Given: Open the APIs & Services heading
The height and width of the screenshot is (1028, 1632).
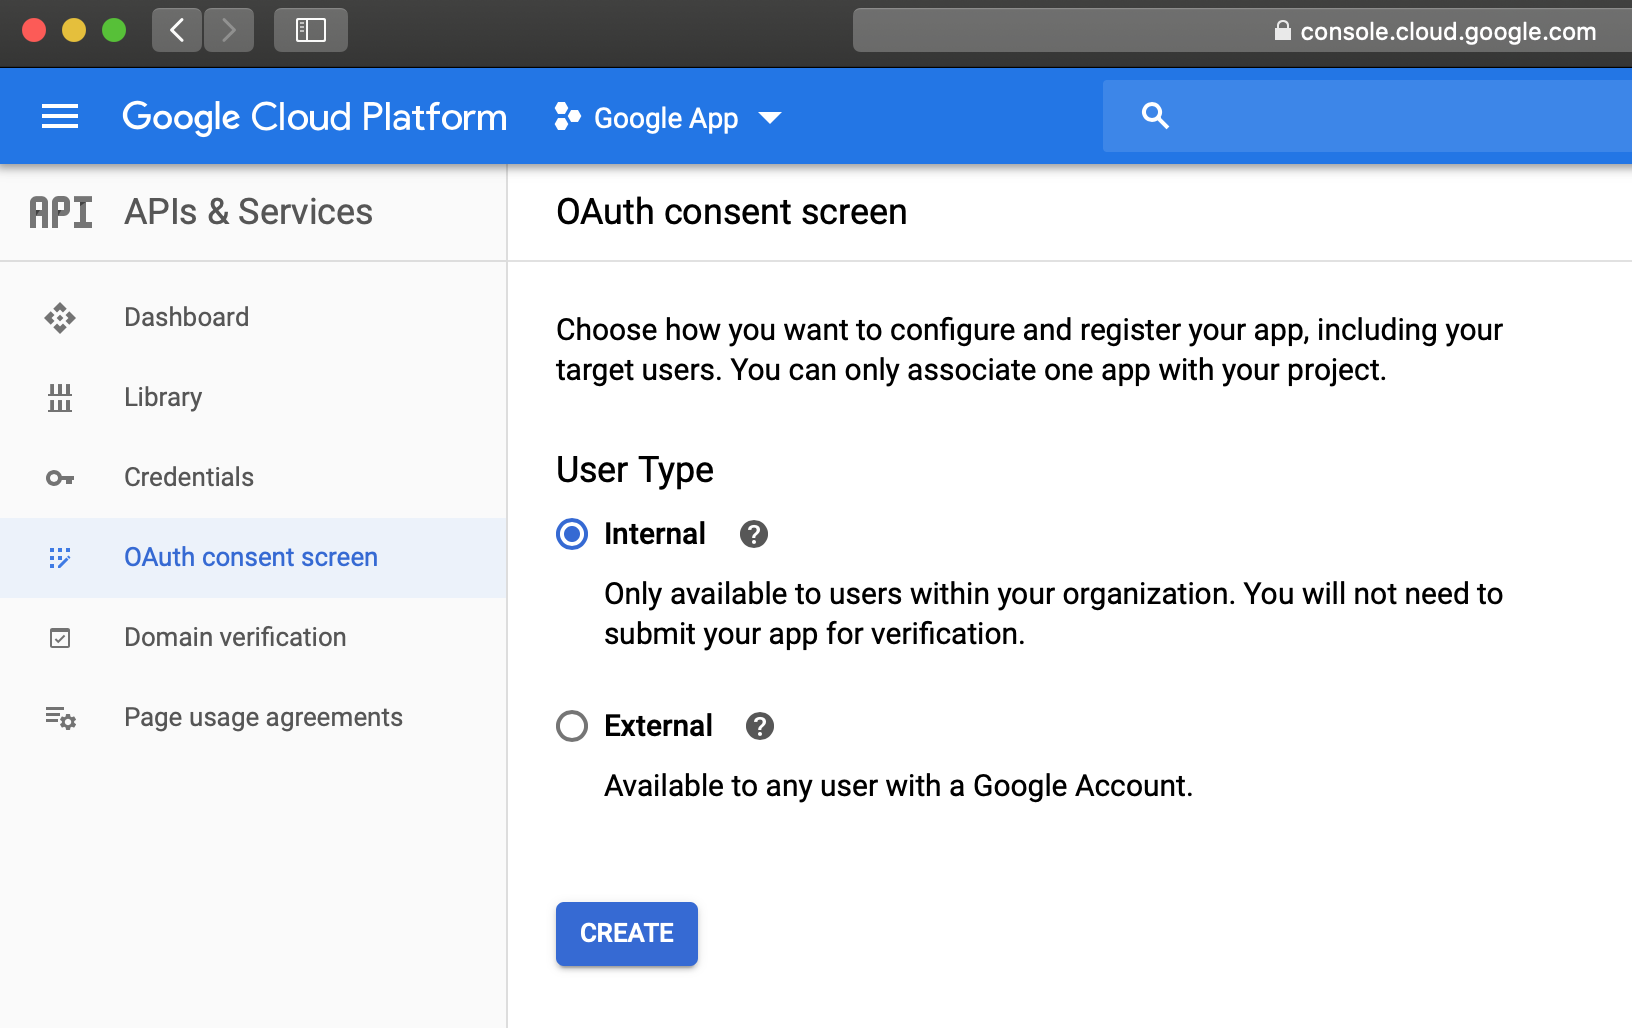Looking at the screenshot, I should point(248,212).
